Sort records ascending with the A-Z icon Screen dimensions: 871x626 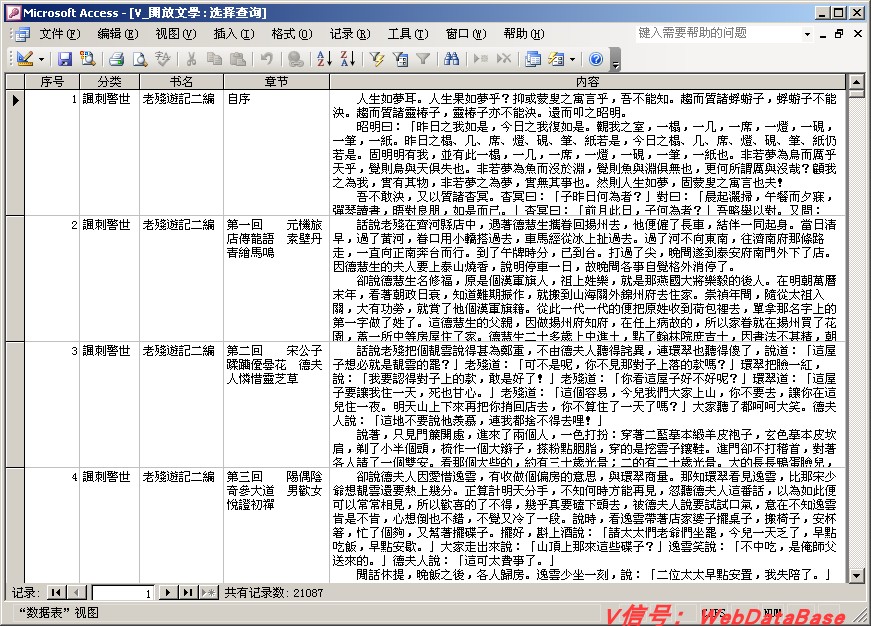tap(324, 58)
